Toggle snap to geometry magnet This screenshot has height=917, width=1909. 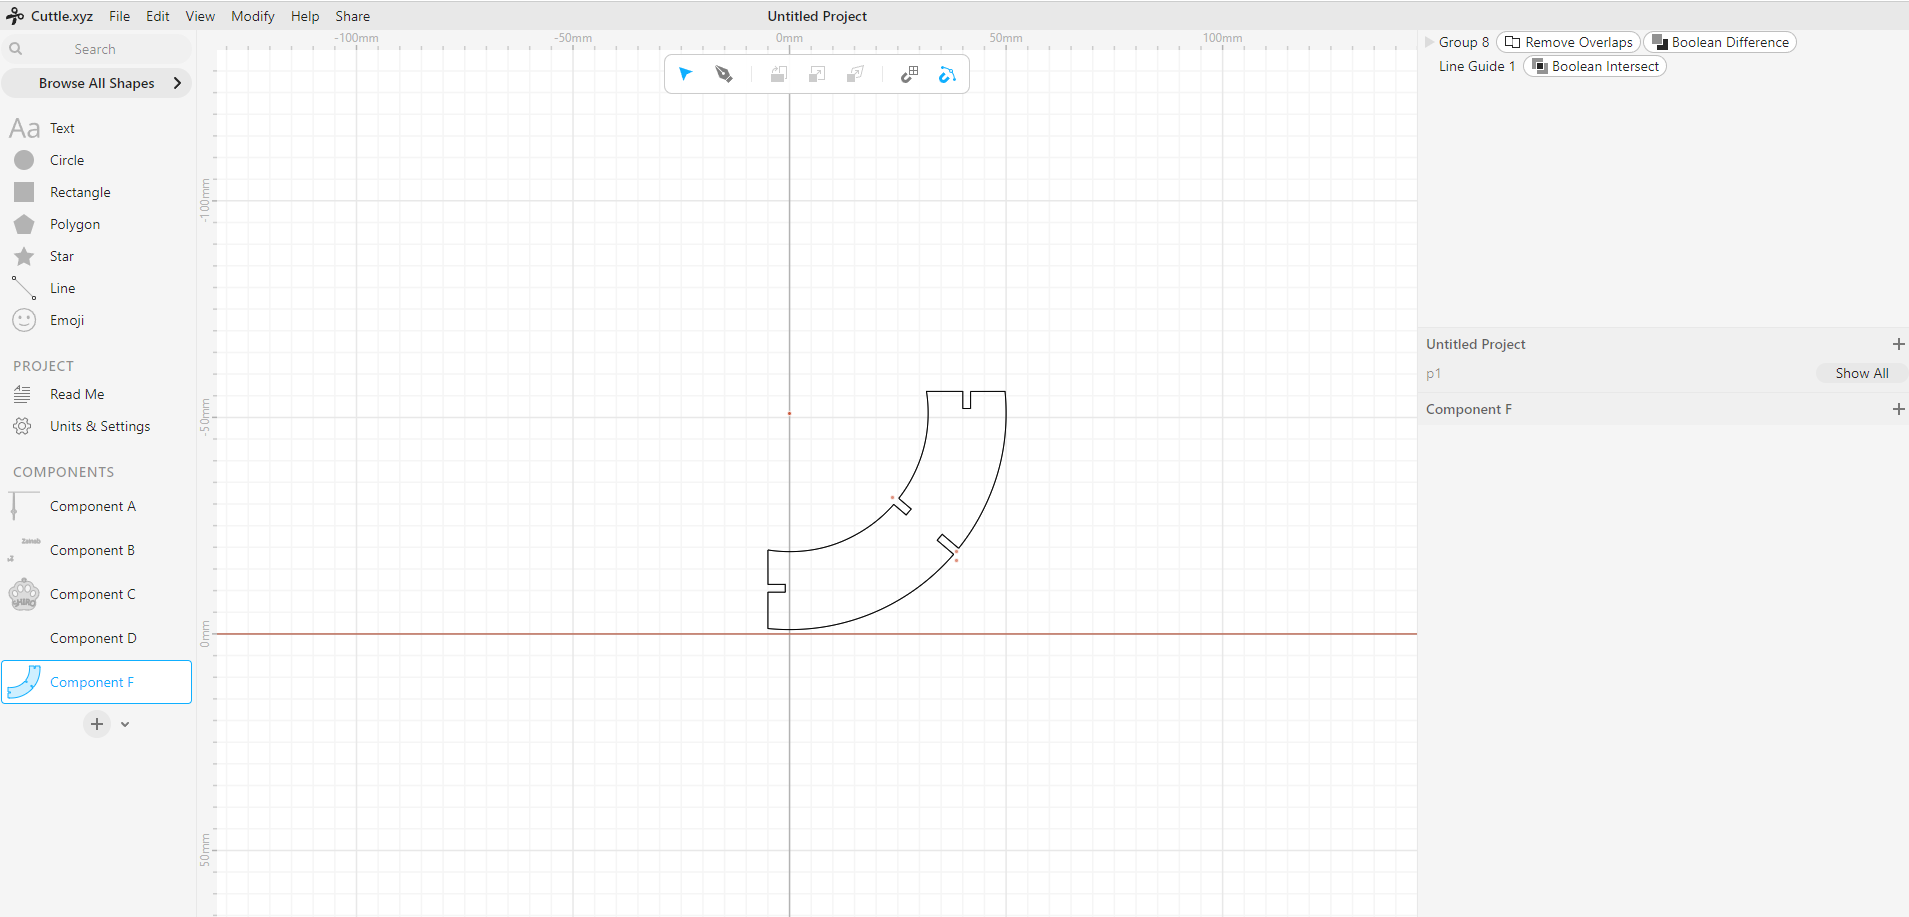[x=947, y=74]
